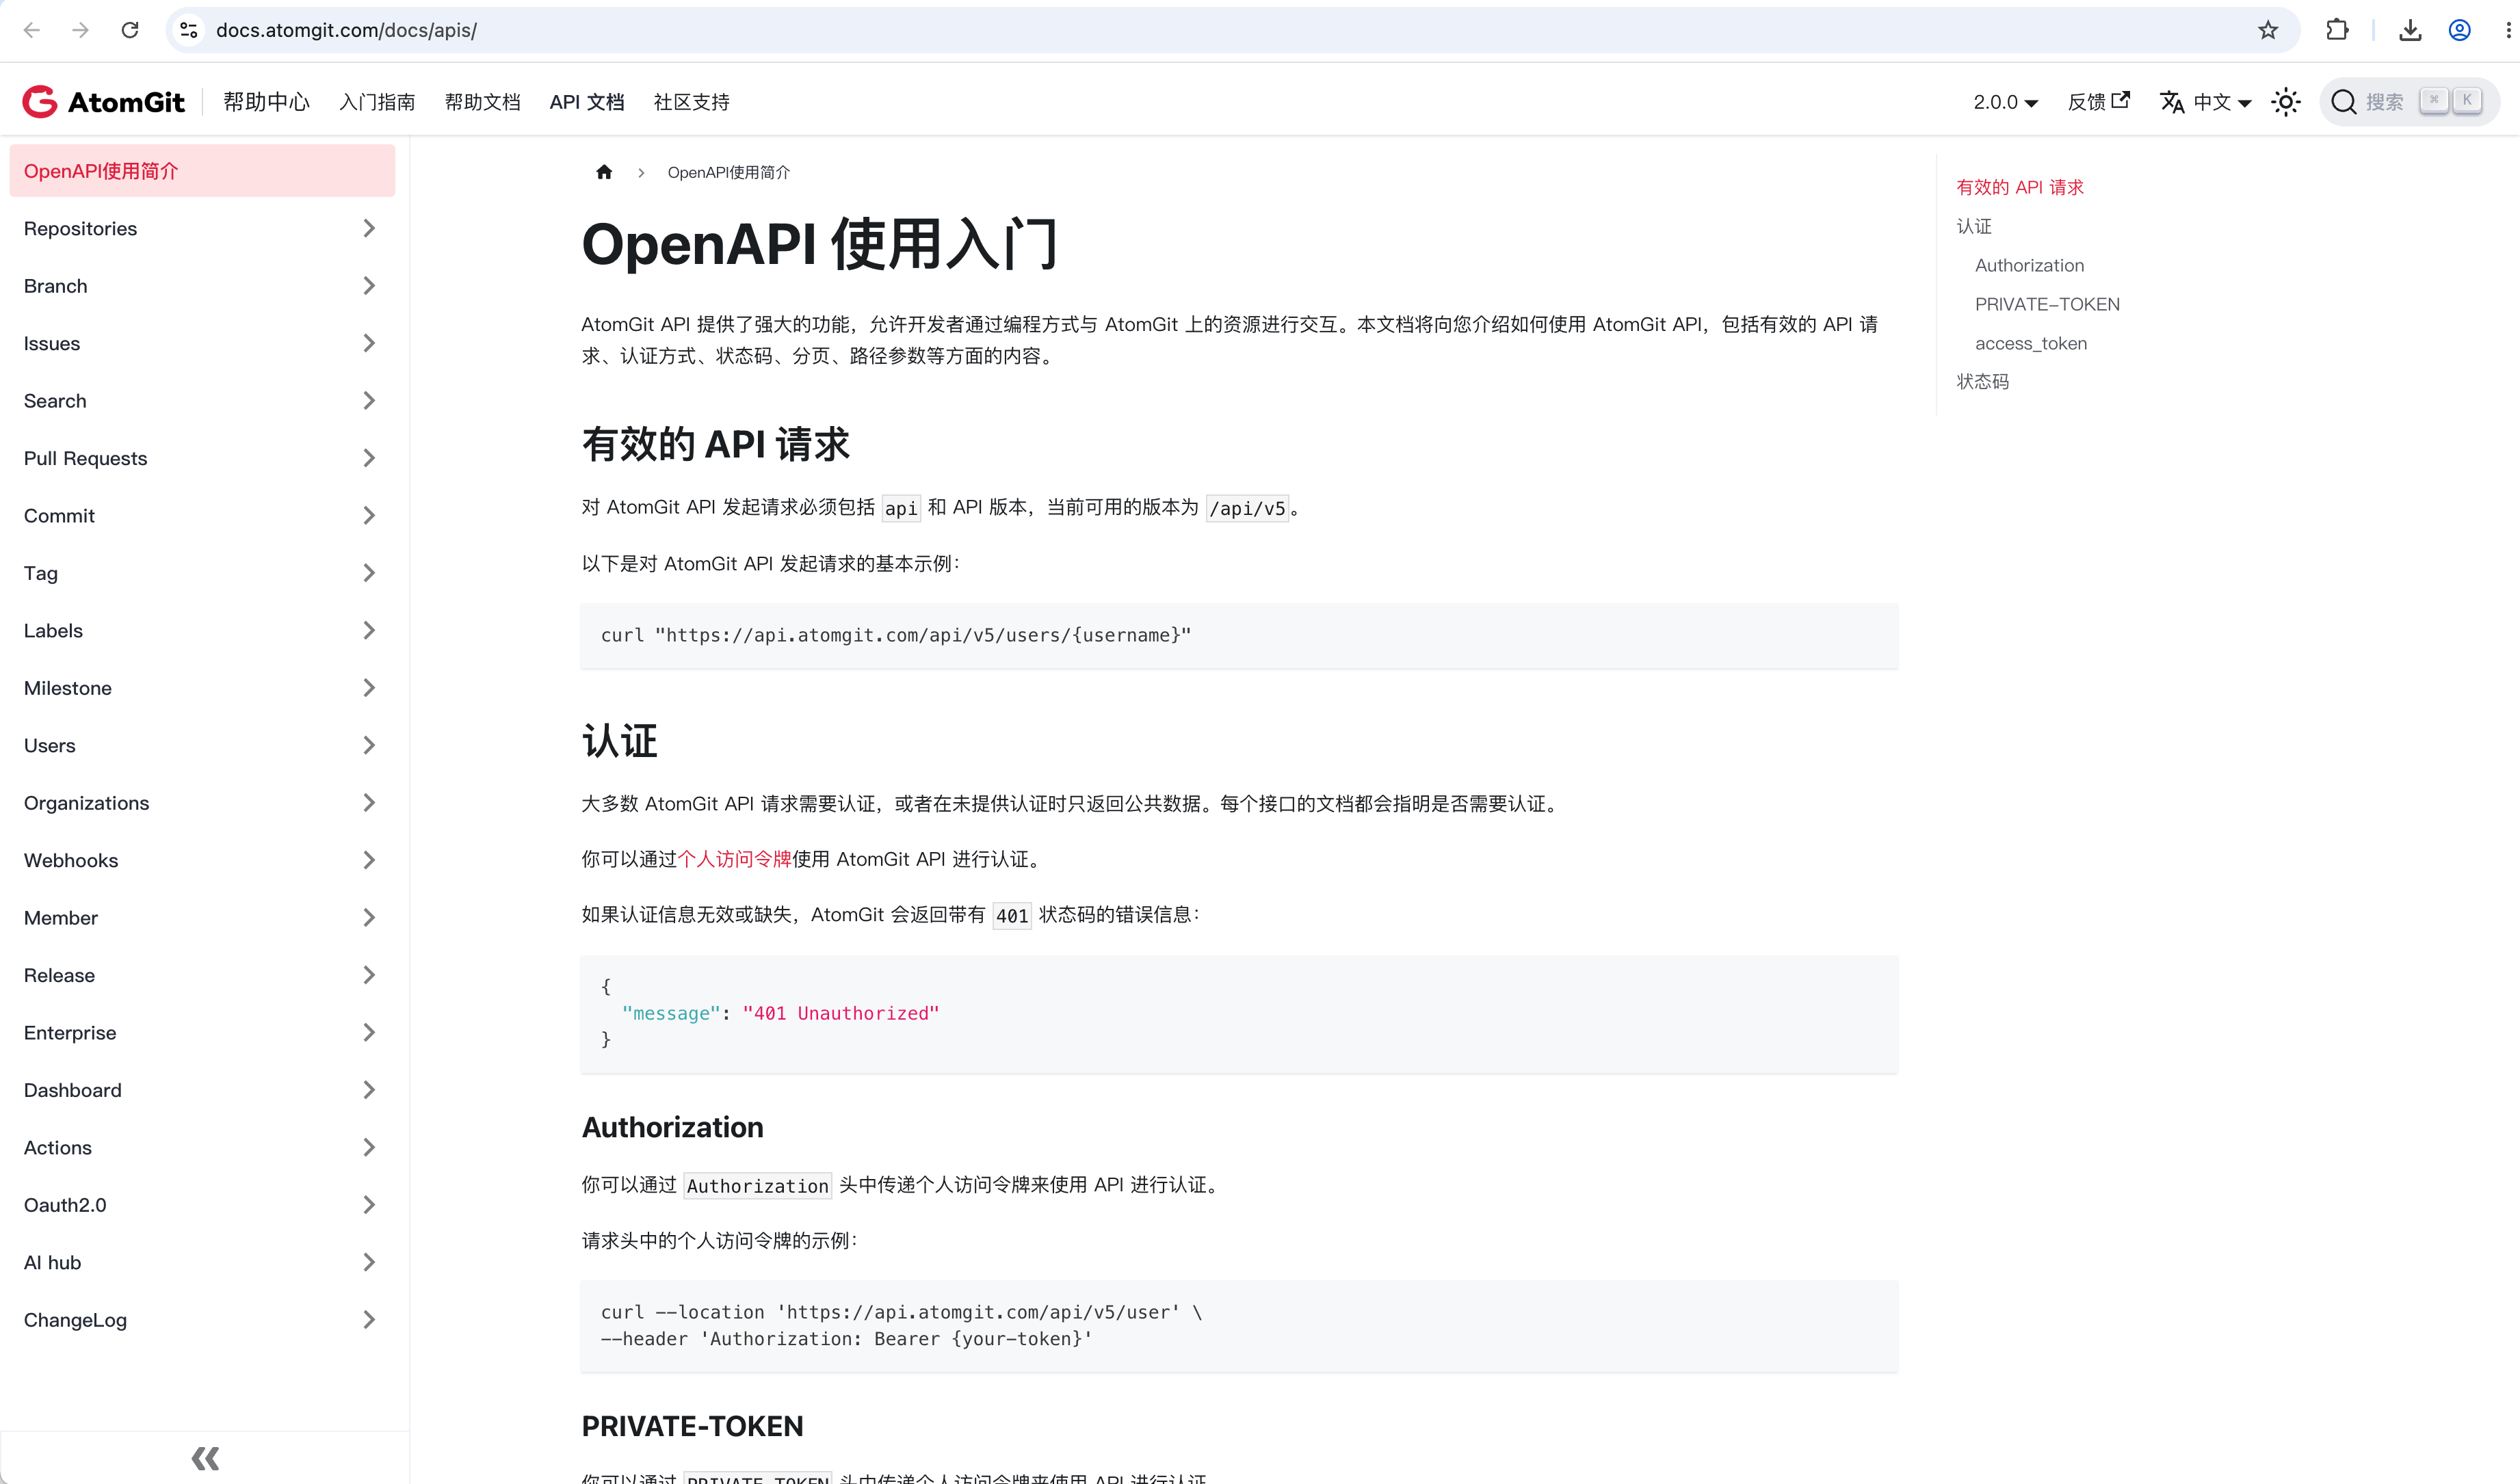Go back in browser history

[32, 30]
